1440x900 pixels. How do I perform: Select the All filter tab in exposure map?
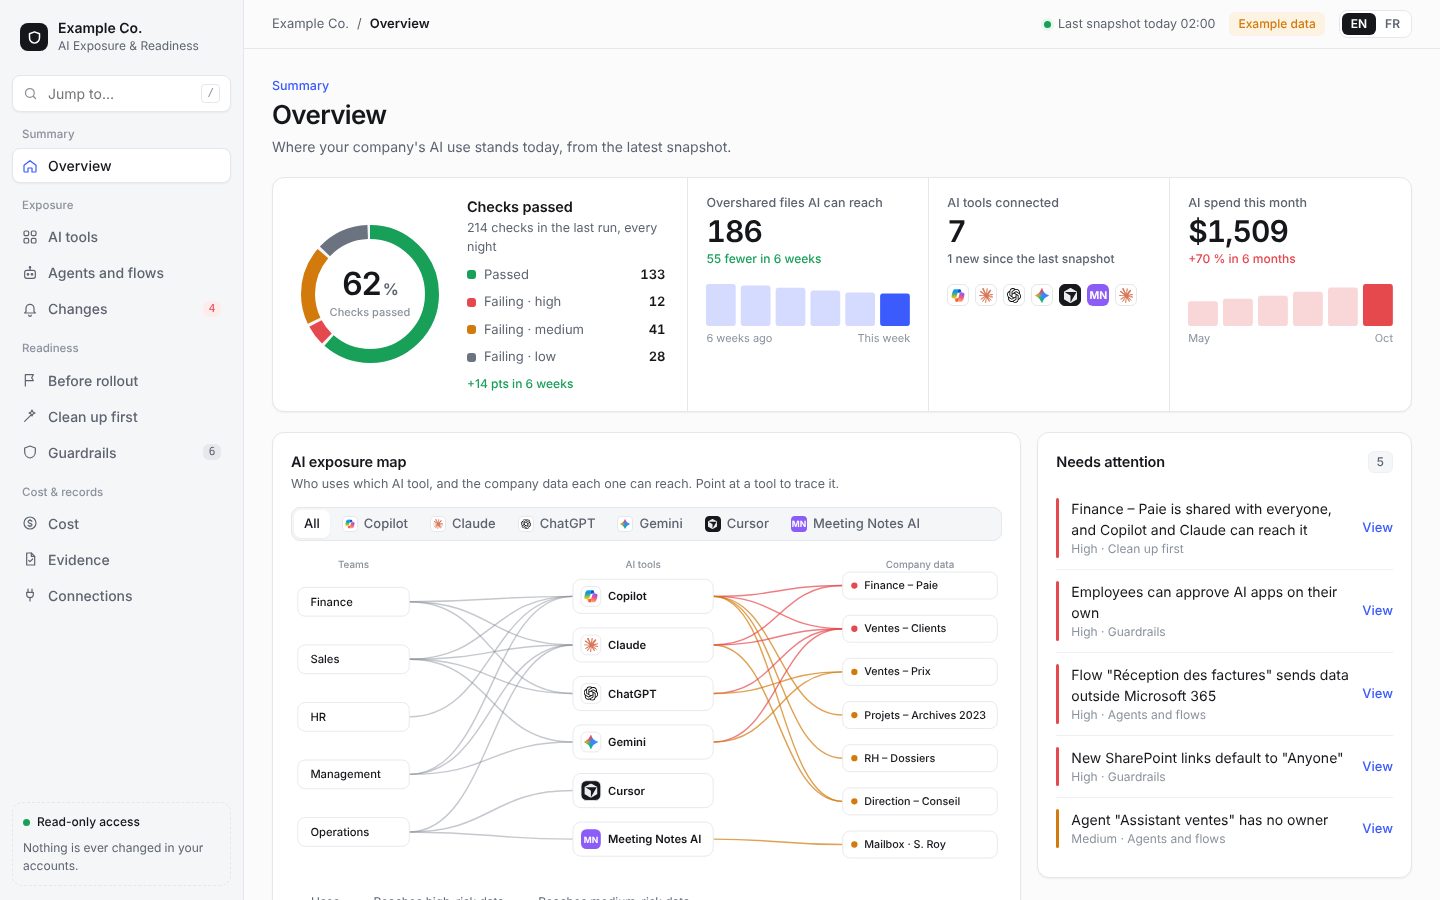[312, 524]
